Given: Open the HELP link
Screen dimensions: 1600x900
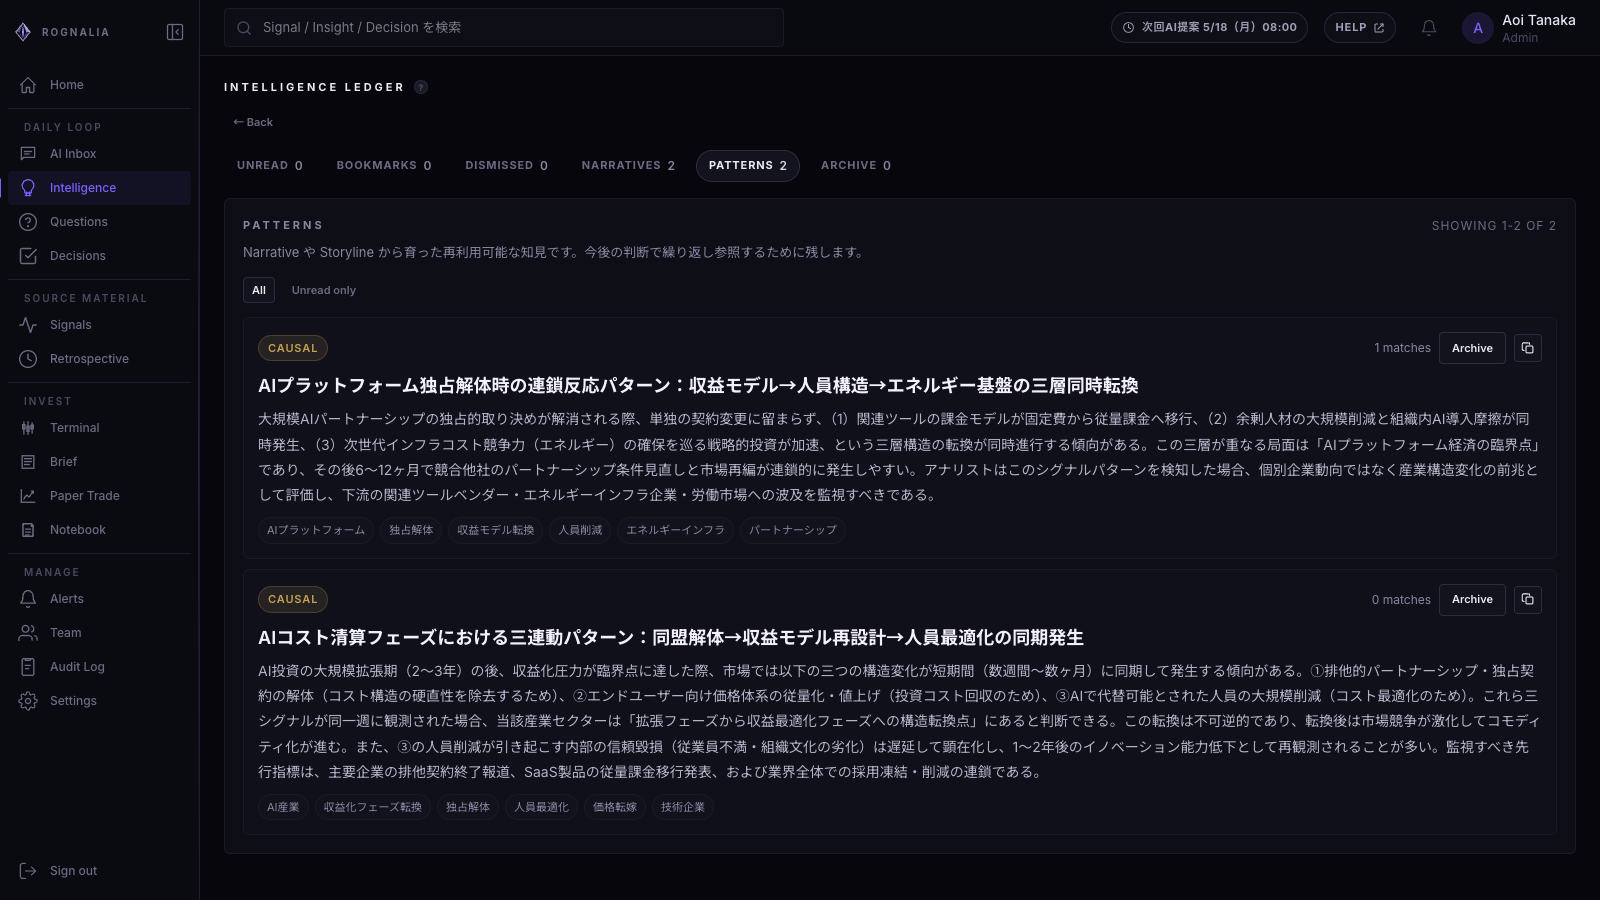Looking at the screenshot, I should click(x=1360, y=28).
